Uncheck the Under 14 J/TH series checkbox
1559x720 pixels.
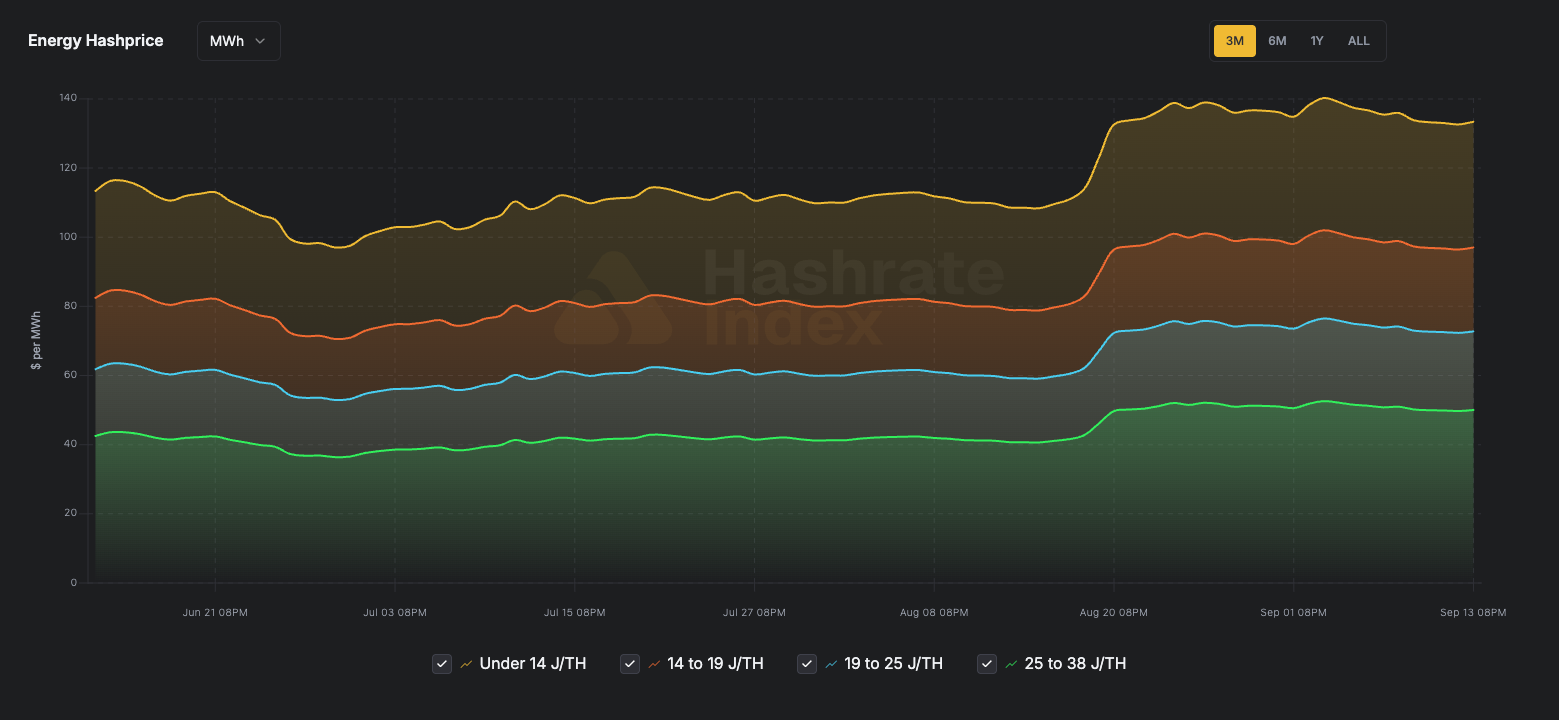point(441,664)
